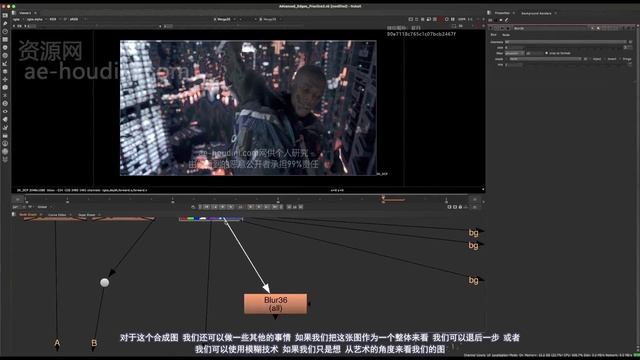The height and width of the screenshot is (360, 640).
Task: Open the Views nodes toolbar icon
Action: pyautogui.click(x=5, y=111)
